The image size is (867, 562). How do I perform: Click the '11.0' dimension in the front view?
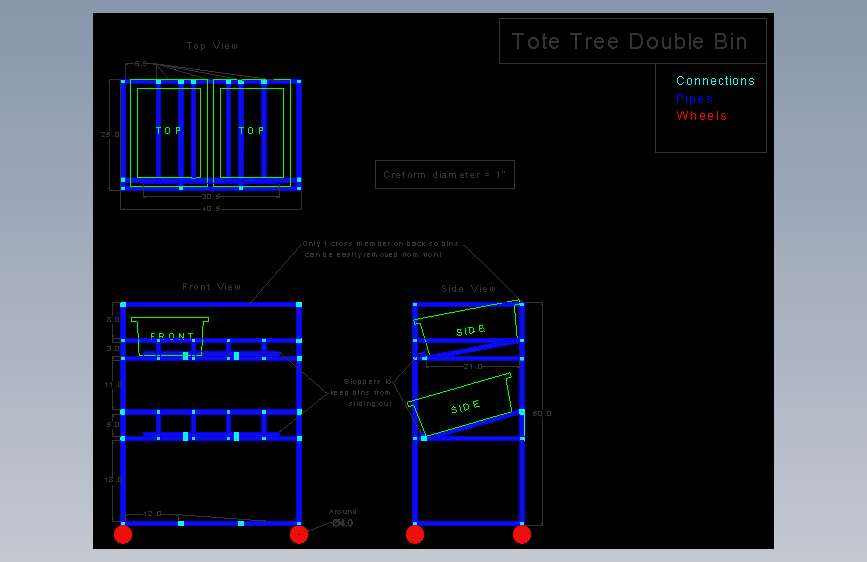point(113,384)
